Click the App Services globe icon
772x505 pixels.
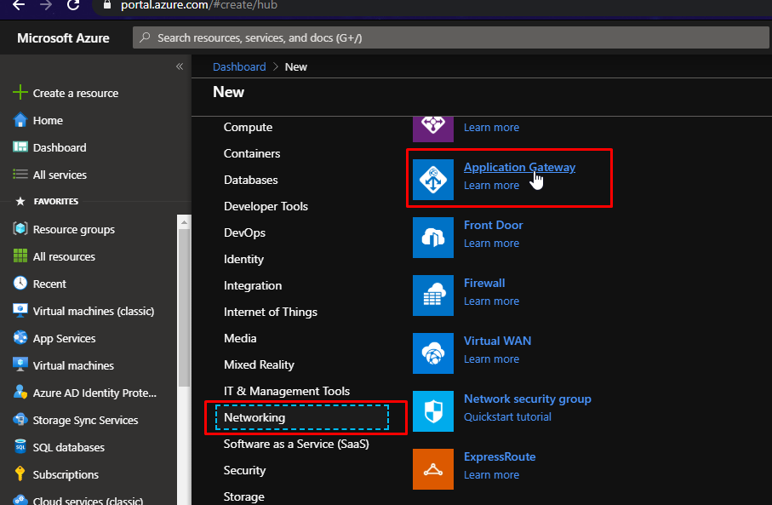[x=20, y=338]
